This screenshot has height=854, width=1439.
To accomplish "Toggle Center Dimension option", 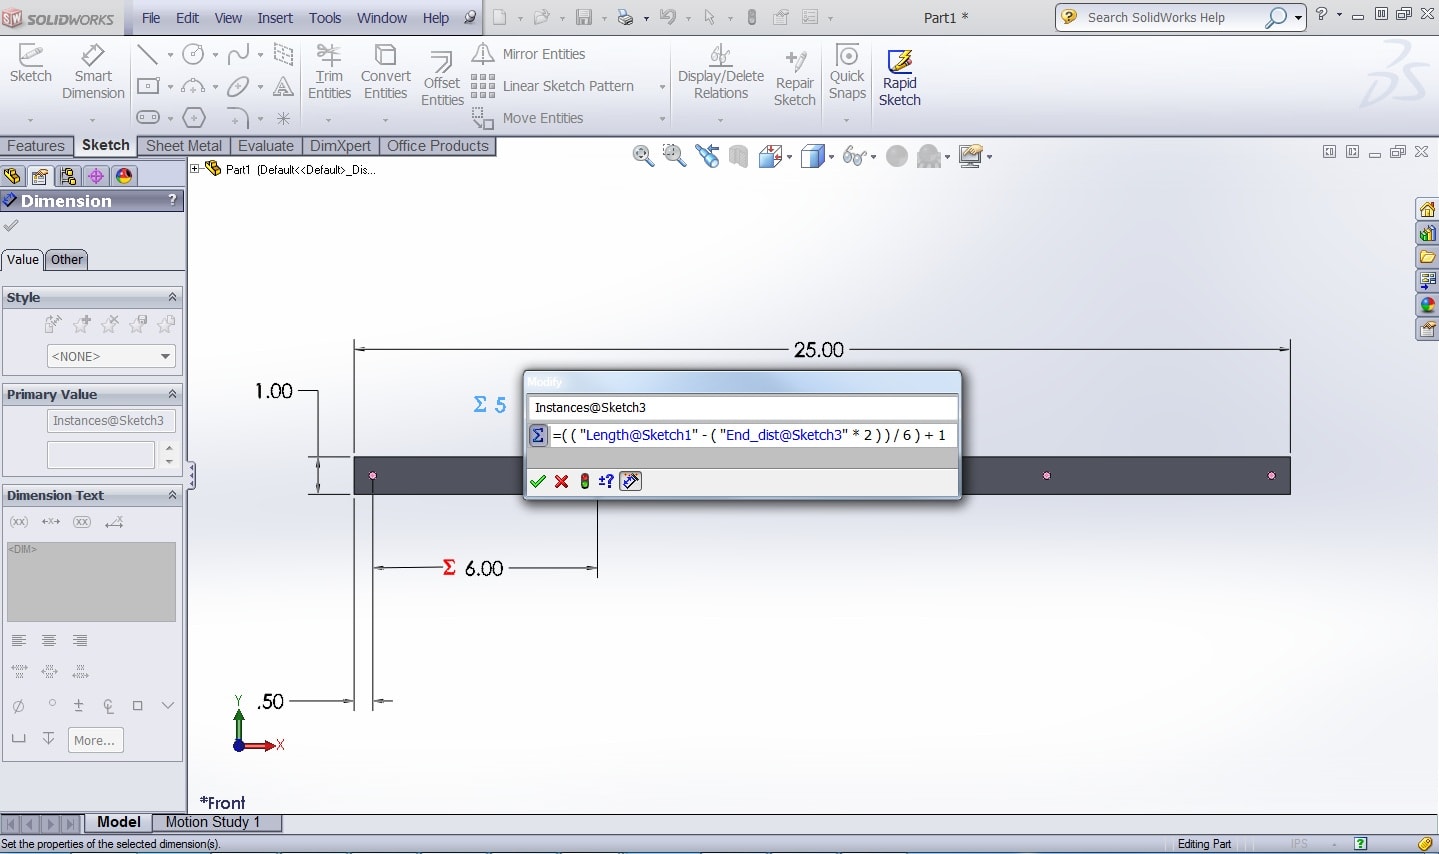I will click(51, 522).
